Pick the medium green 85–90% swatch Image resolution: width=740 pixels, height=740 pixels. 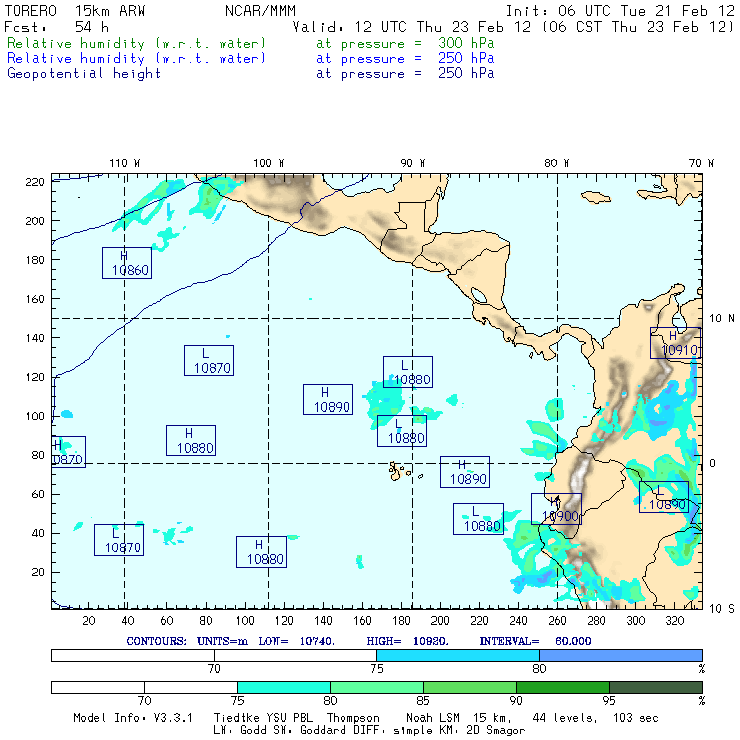pos(470,687)
